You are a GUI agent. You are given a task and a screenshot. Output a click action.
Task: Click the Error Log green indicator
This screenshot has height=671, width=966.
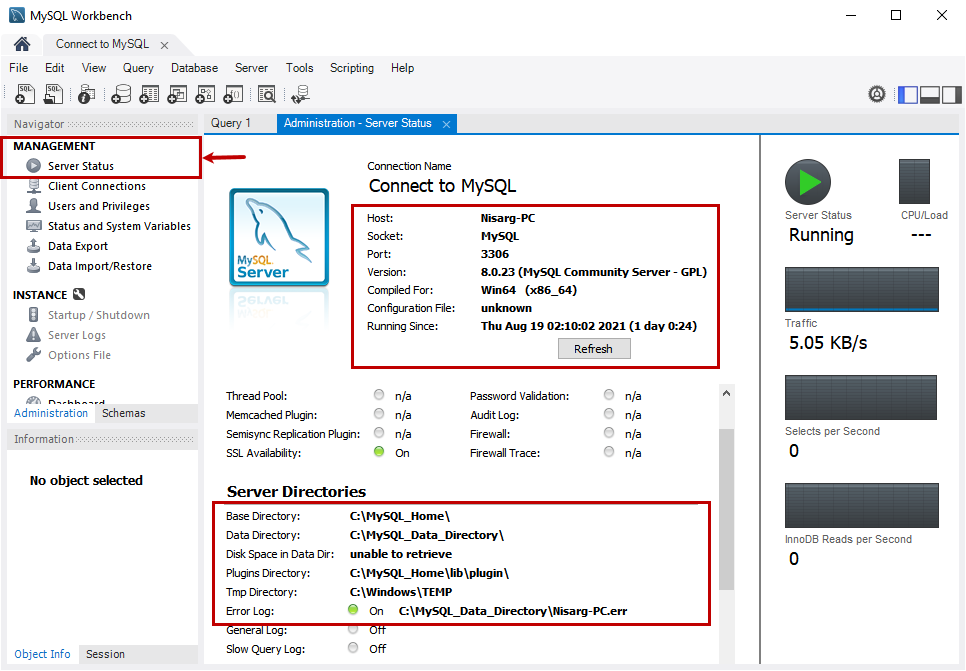pos(353,609)
